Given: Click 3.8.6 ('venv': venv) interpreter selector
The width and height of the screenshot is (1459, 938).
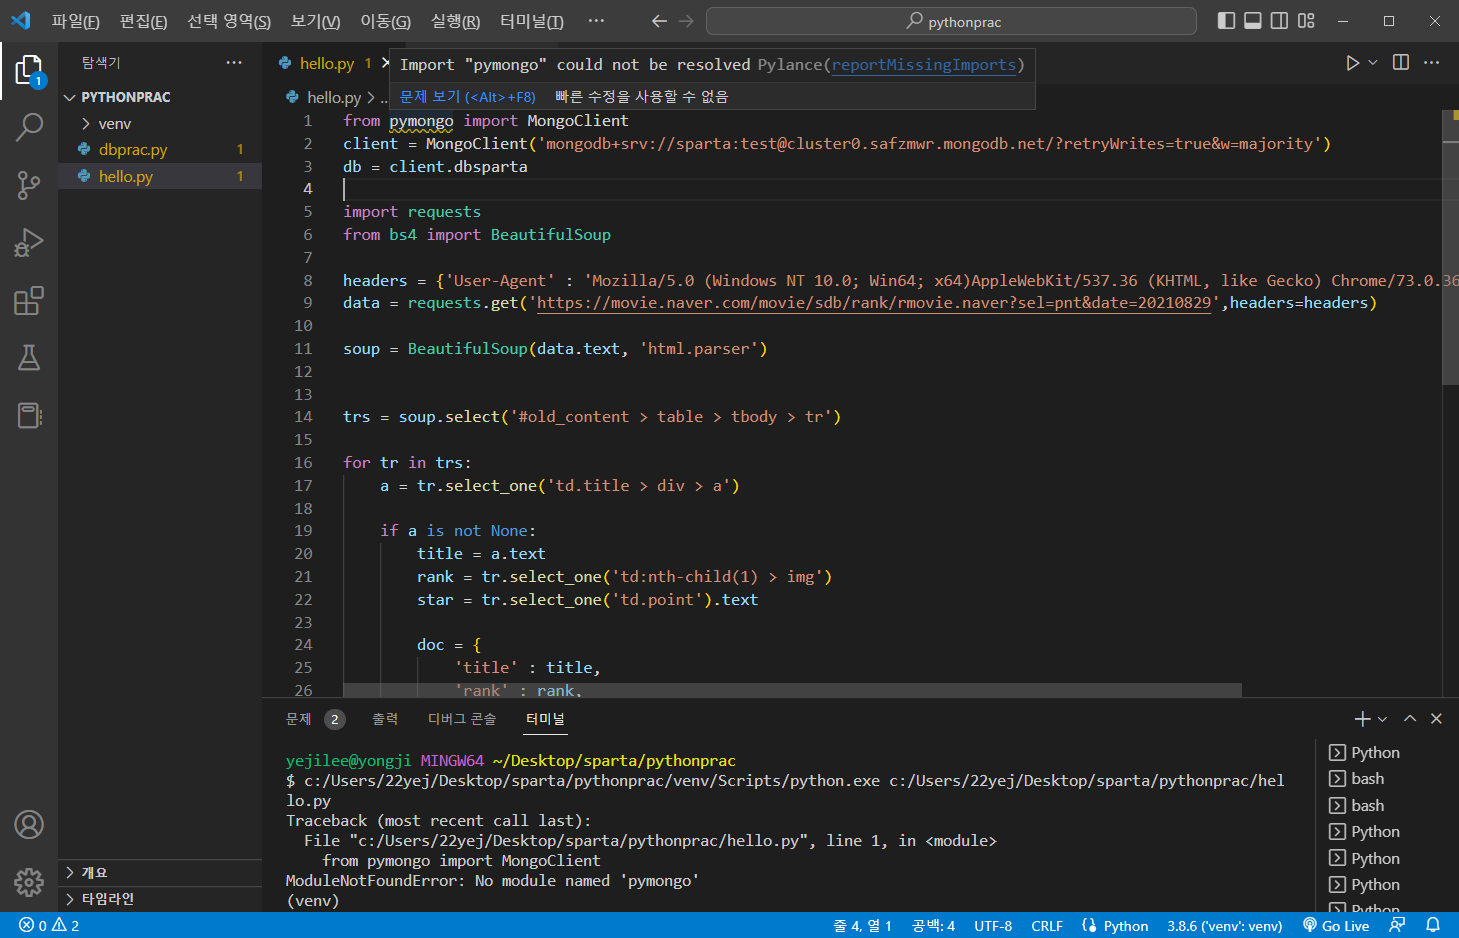Looking at the screenshot, I should pyautogui.click(x=1225, y=926).
